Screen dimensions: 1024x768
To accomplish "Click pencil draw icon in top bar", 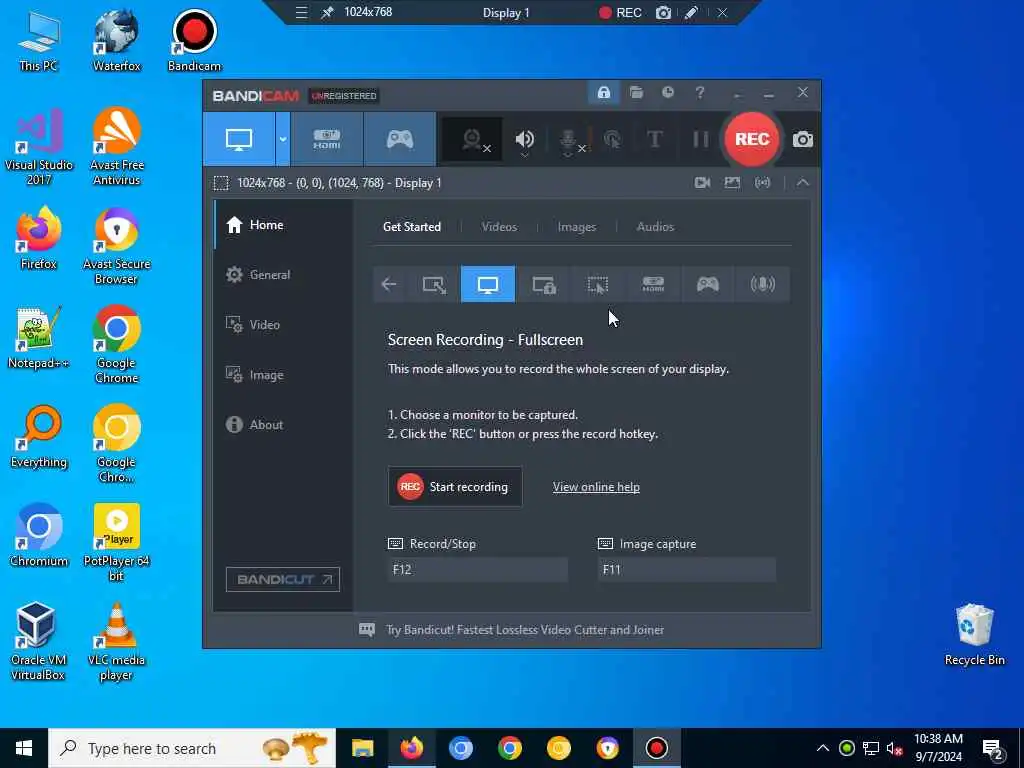I will [x=691, y=12].
